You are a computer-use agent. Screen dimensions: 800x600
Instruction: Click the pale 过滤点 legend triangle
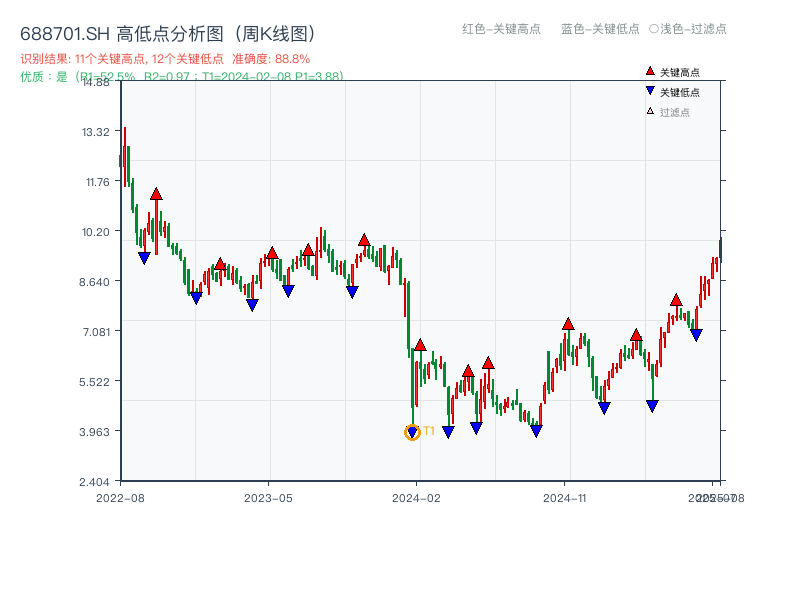[x=650, y=111]
